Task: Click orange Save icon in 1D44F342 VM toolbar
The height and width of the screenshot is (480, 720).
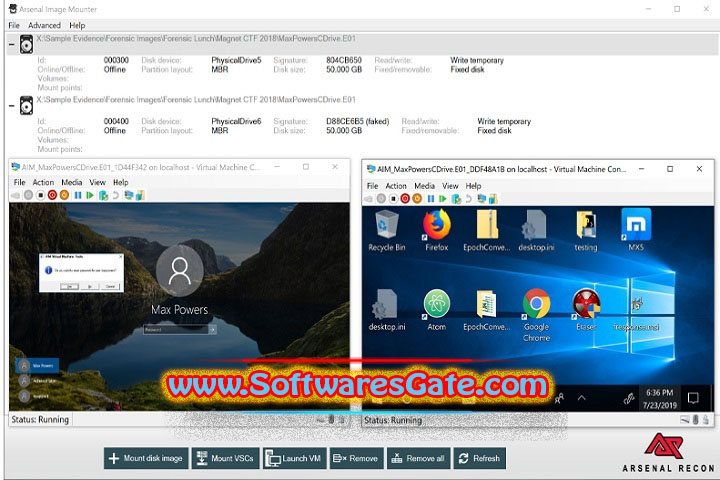Action: pos(64,195)
